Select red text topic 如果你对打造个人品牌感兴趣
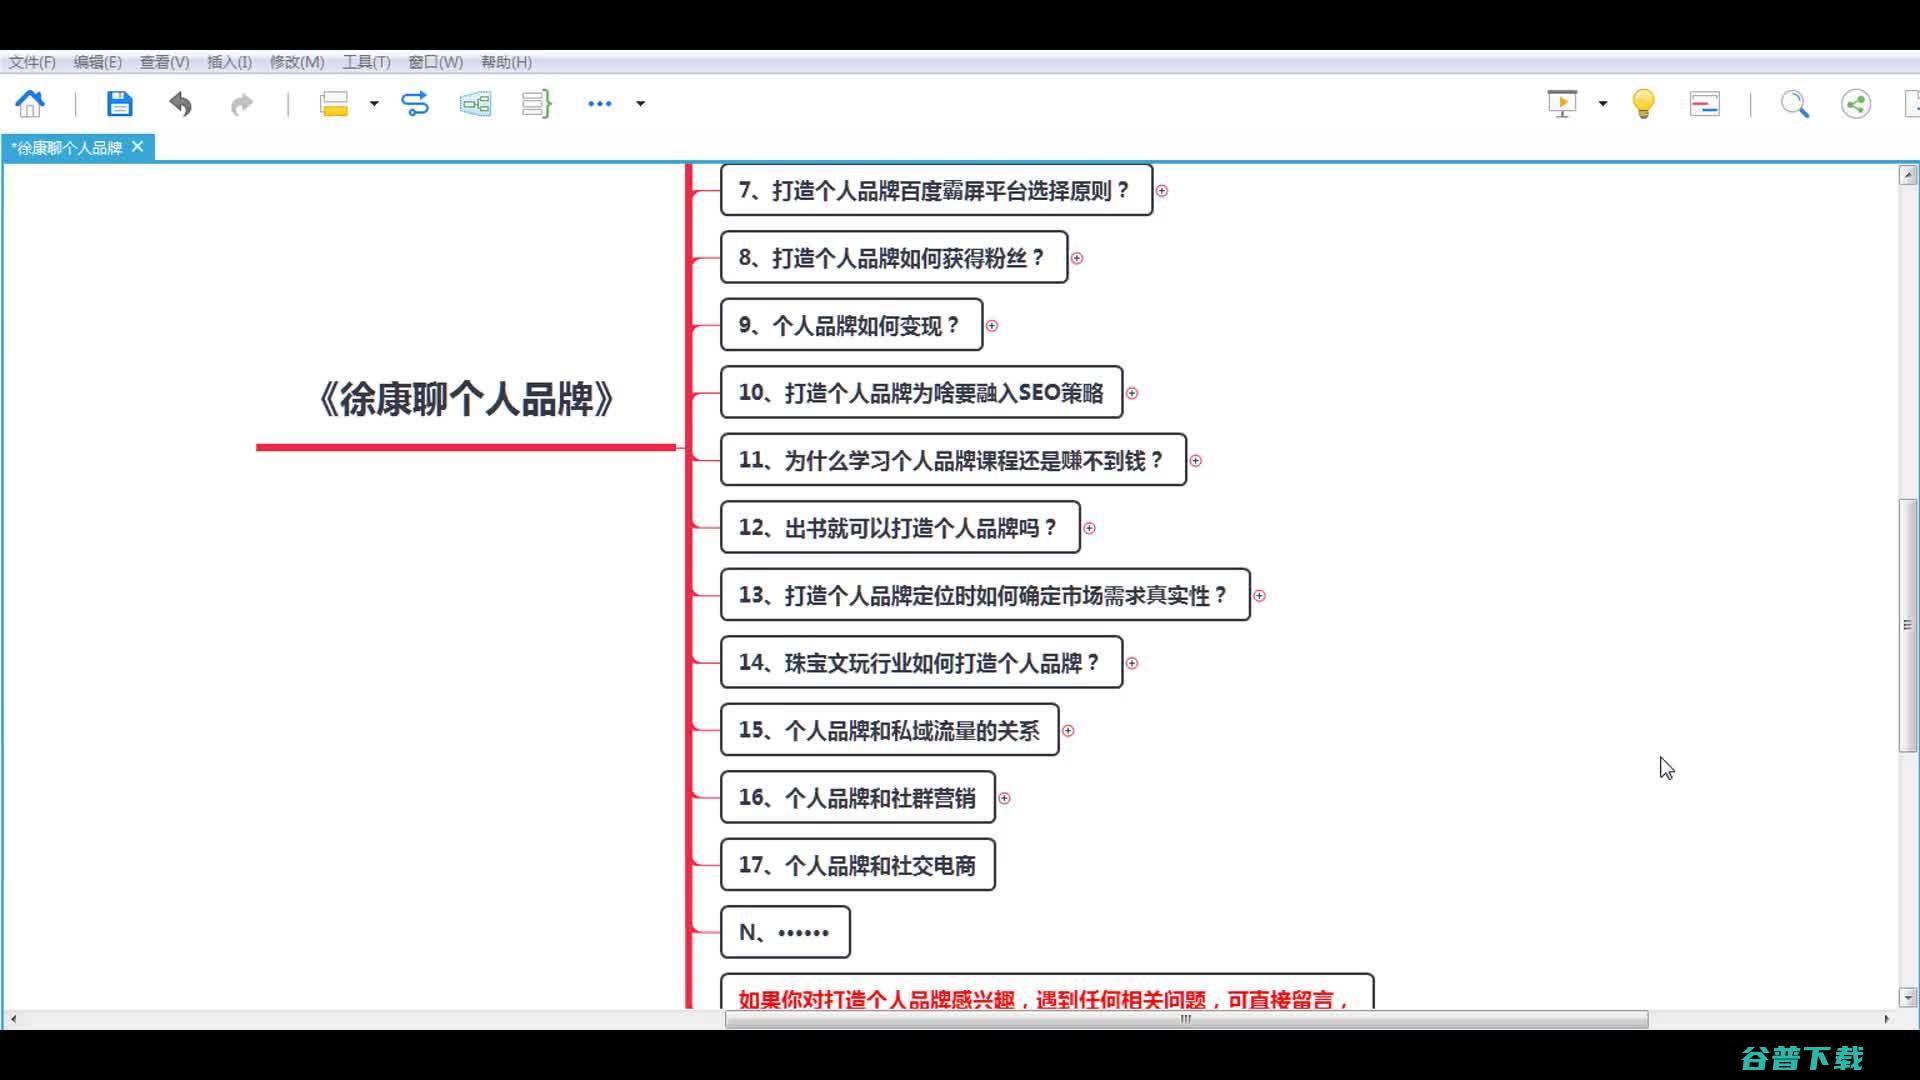The image size is (1920, 1080). tap(1046, 992)
